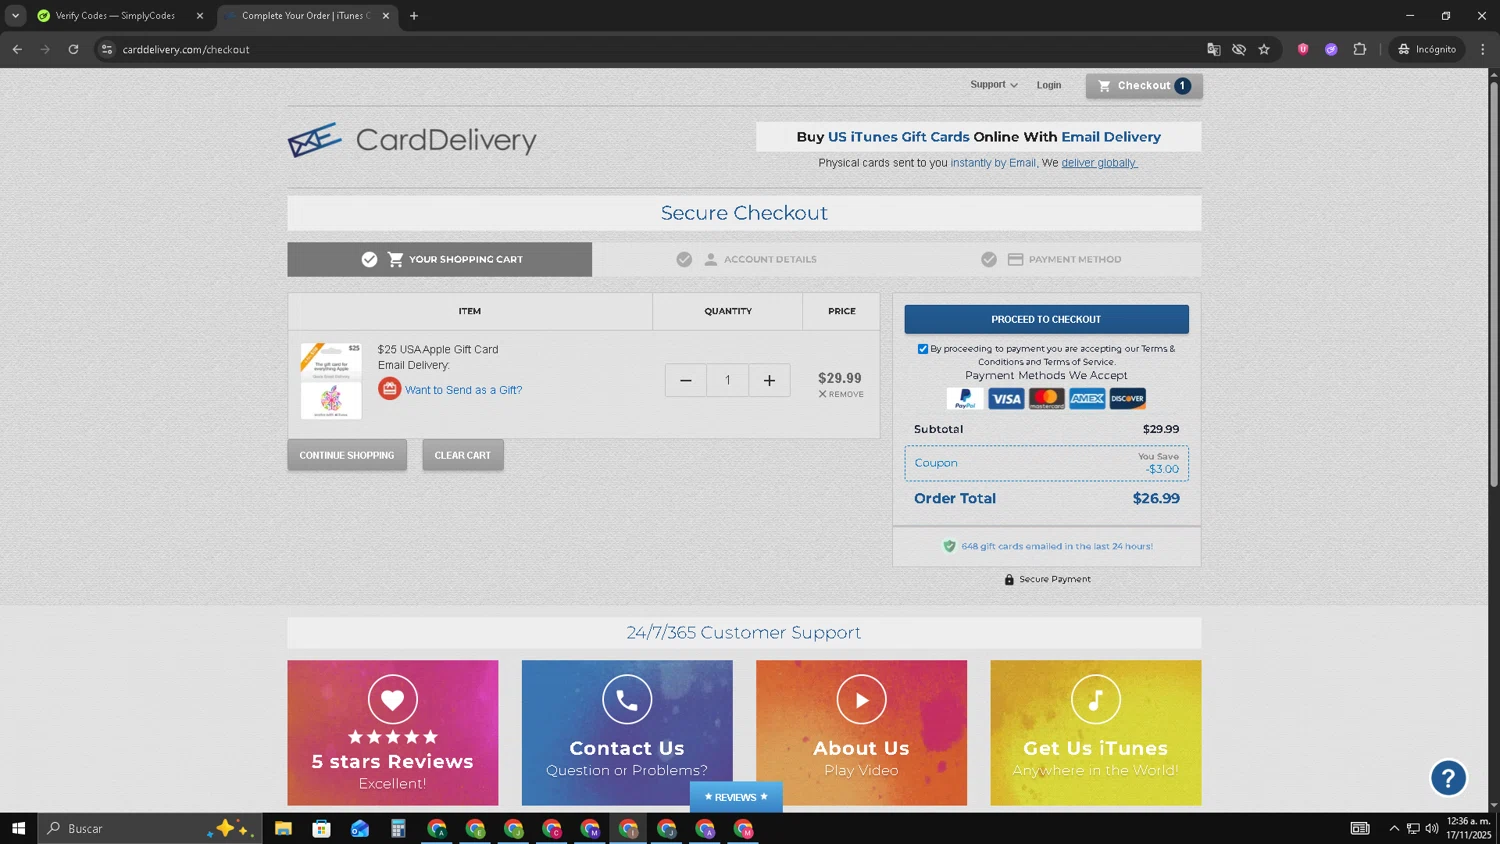Close the Complete Your Order tab
This screenshot has width=1500, height=844.
tap(386, 16)
